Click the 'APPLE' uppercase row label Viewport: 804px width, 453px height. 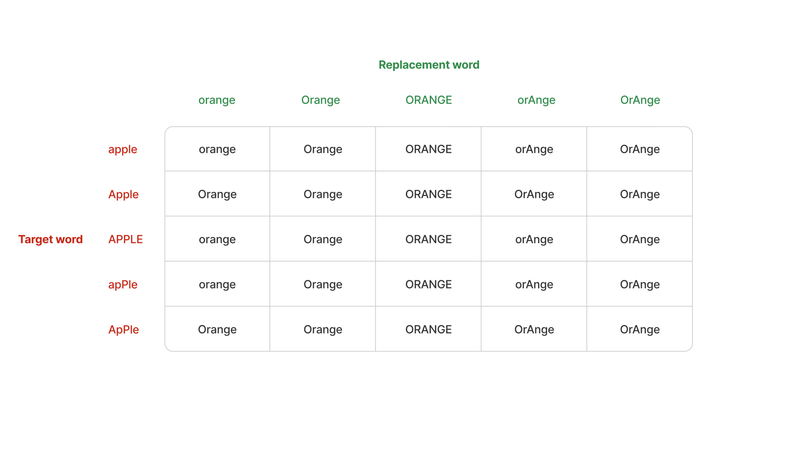126,239
